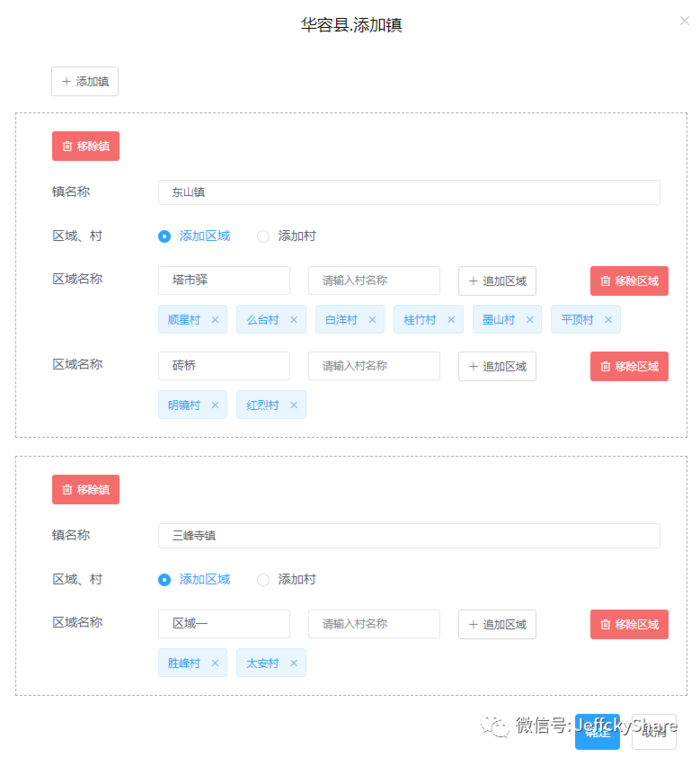The width and height of the screenshot is (700, 757).
Task: Remove the 胜峰村 tag with its x icon
Action: pos(215,663)
